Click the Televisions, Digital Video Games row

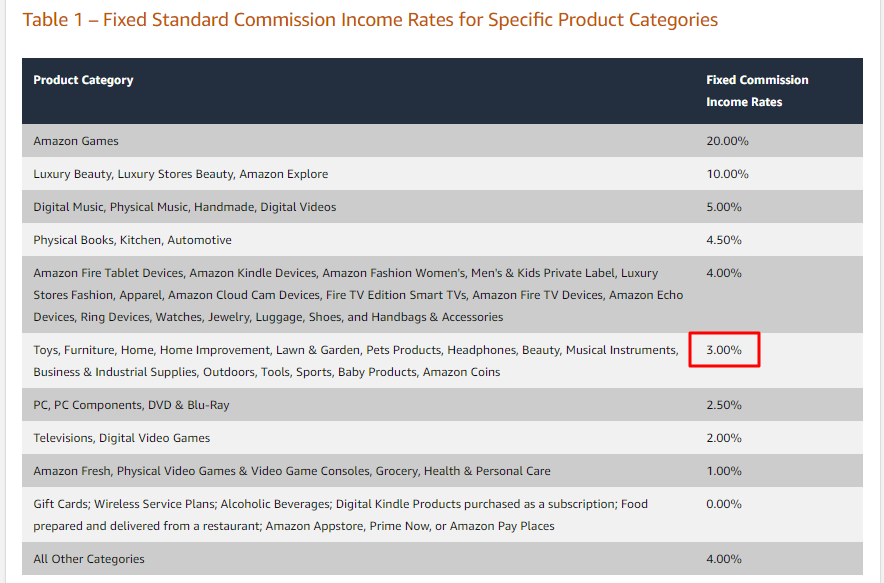coord(443,438)
